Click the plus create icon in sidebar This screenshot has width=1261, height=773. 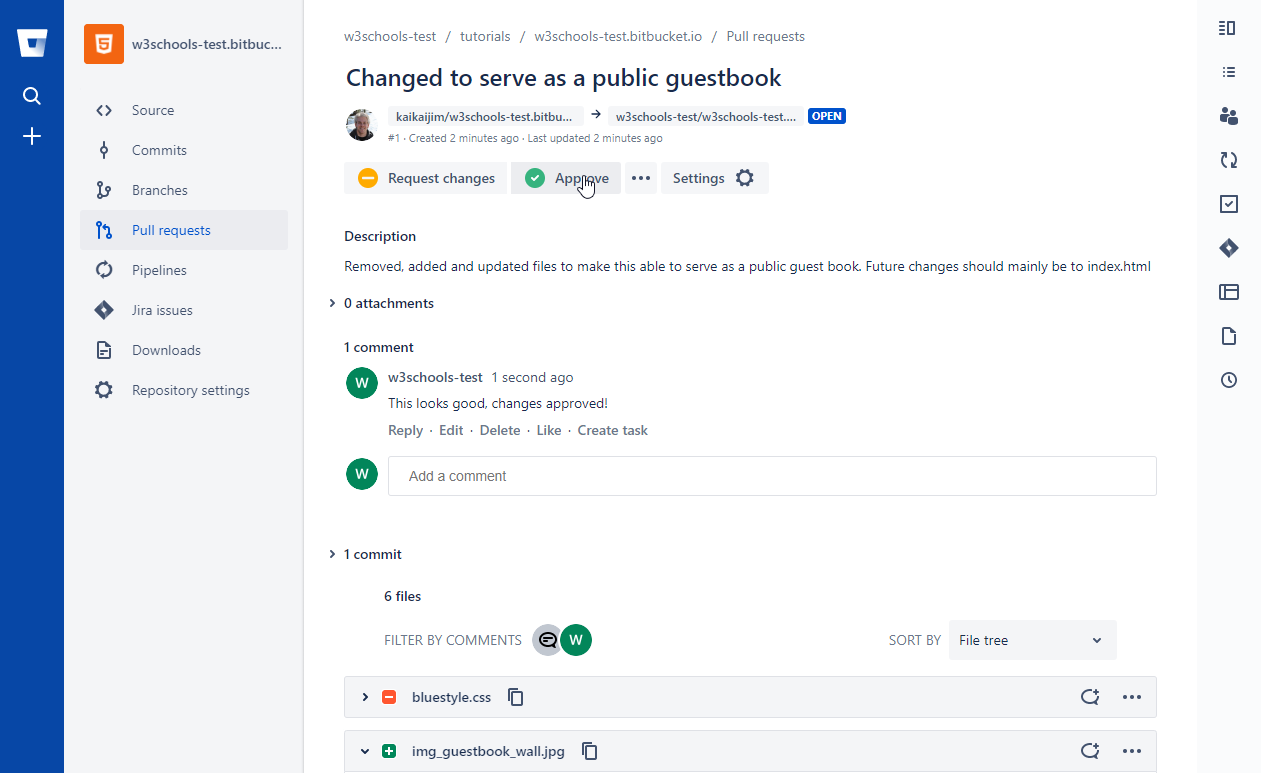coord(32,136)
